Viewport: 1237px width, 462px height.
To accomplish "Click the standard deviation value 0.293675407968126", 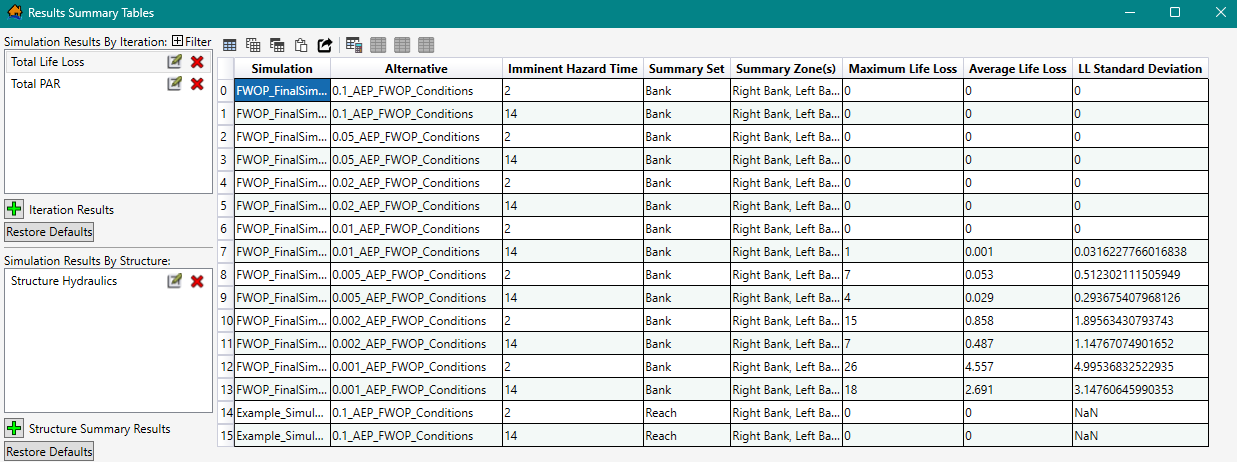I will (1140, 298).
